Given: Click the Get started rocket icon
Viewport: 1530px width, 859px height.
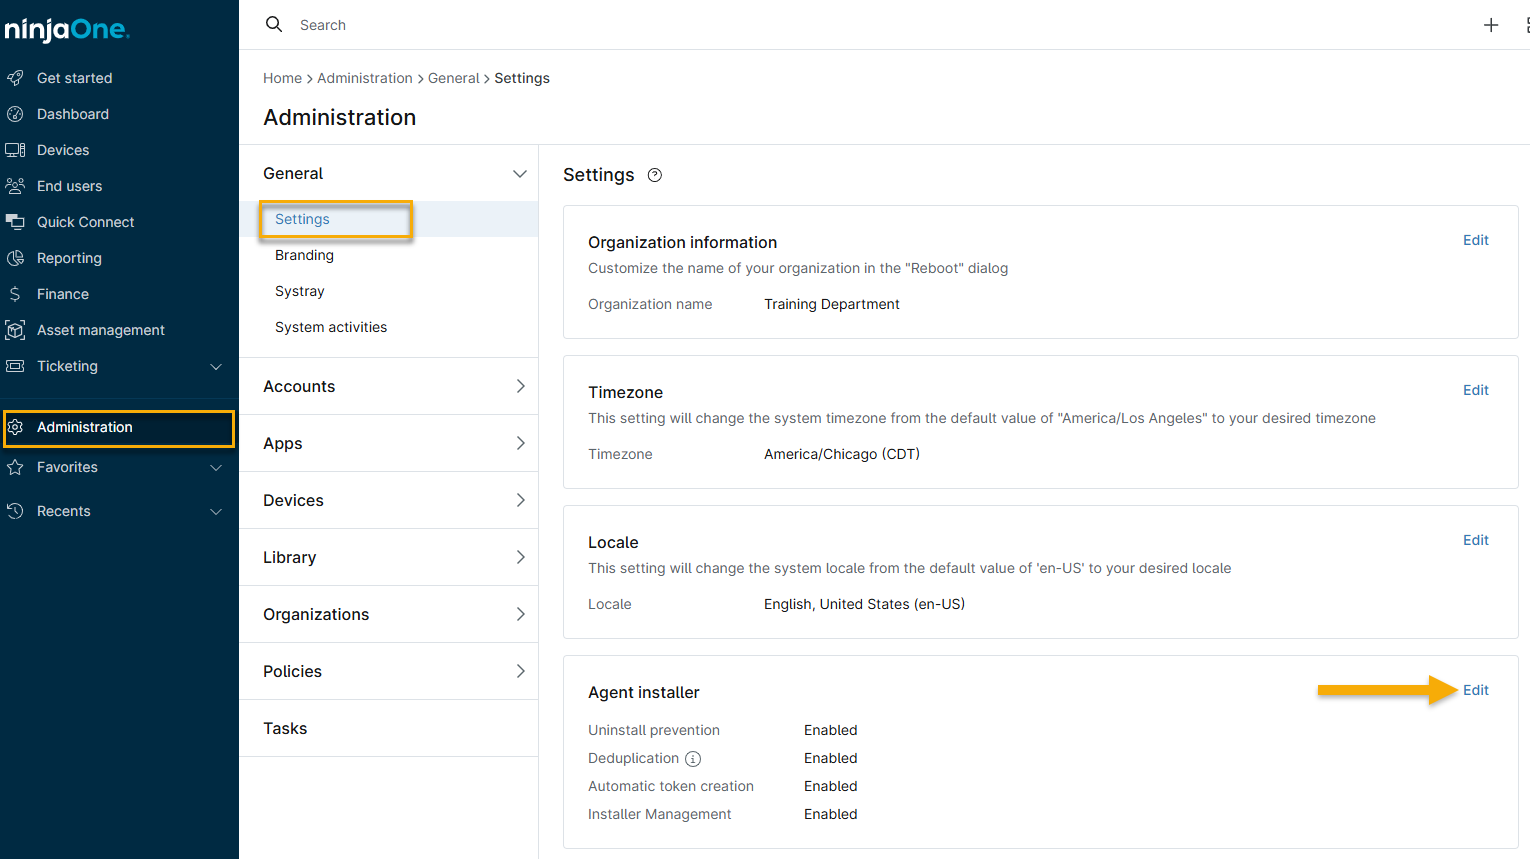Looking at the screenshot, I should tap(15, 78).
